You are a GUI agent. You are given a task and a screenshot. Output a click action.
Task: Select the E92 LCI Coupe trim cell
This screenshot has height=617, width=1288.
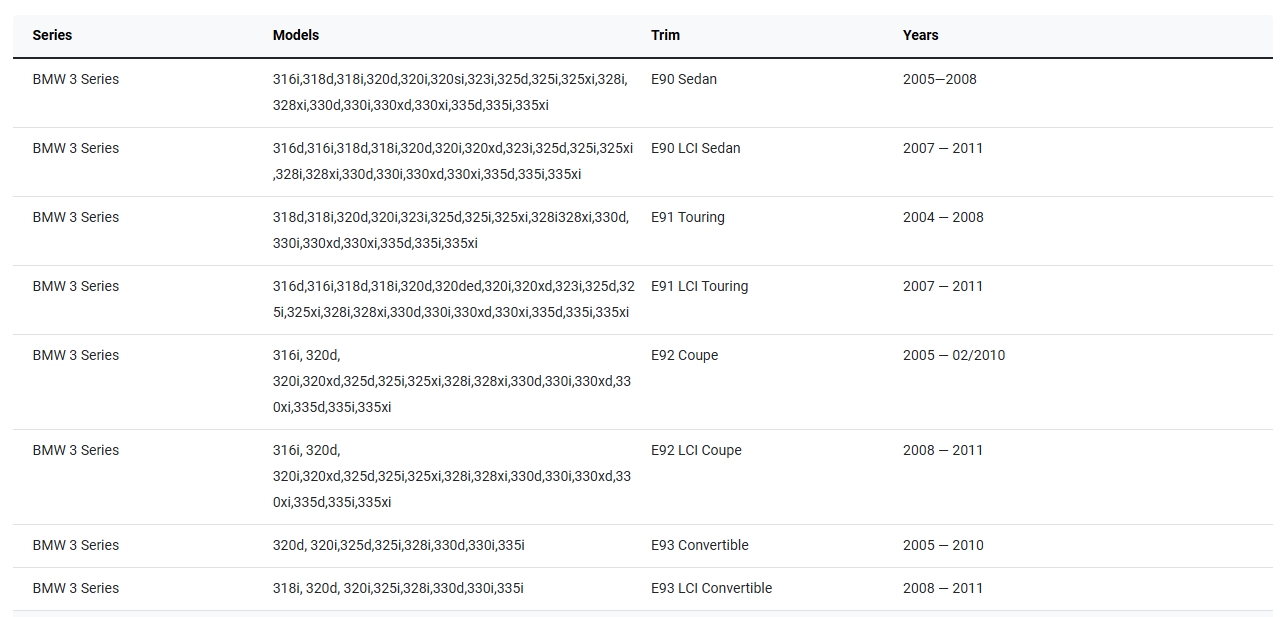pyautogui.click(x=696, y=450)
